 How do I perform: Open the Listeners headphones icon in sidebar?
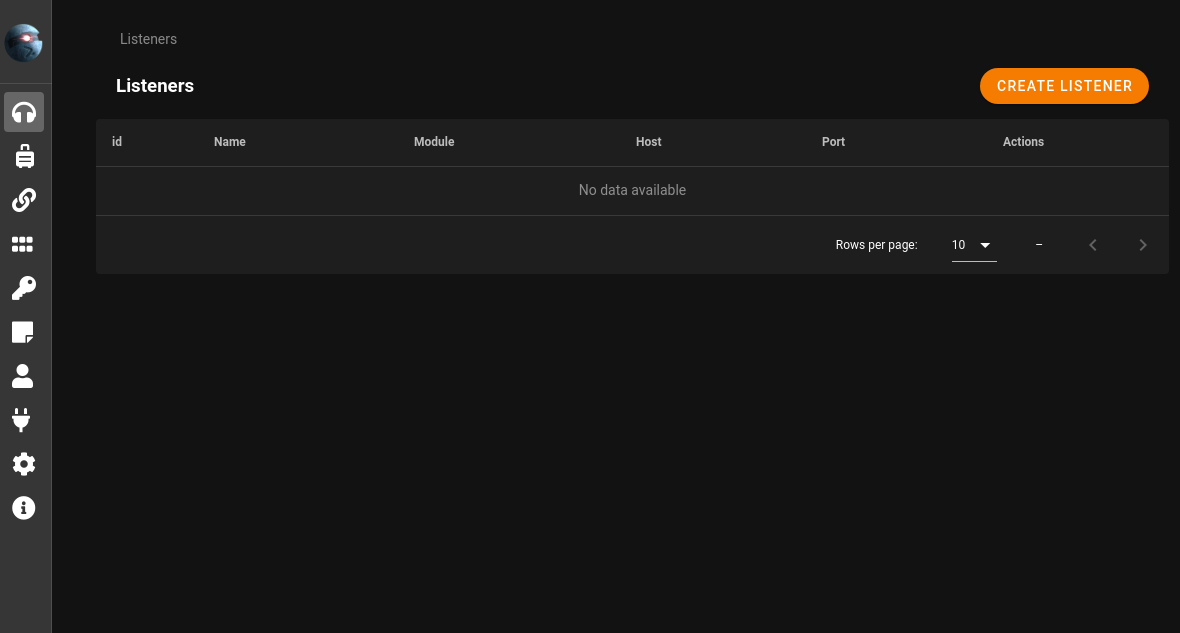tap(24, 112)
